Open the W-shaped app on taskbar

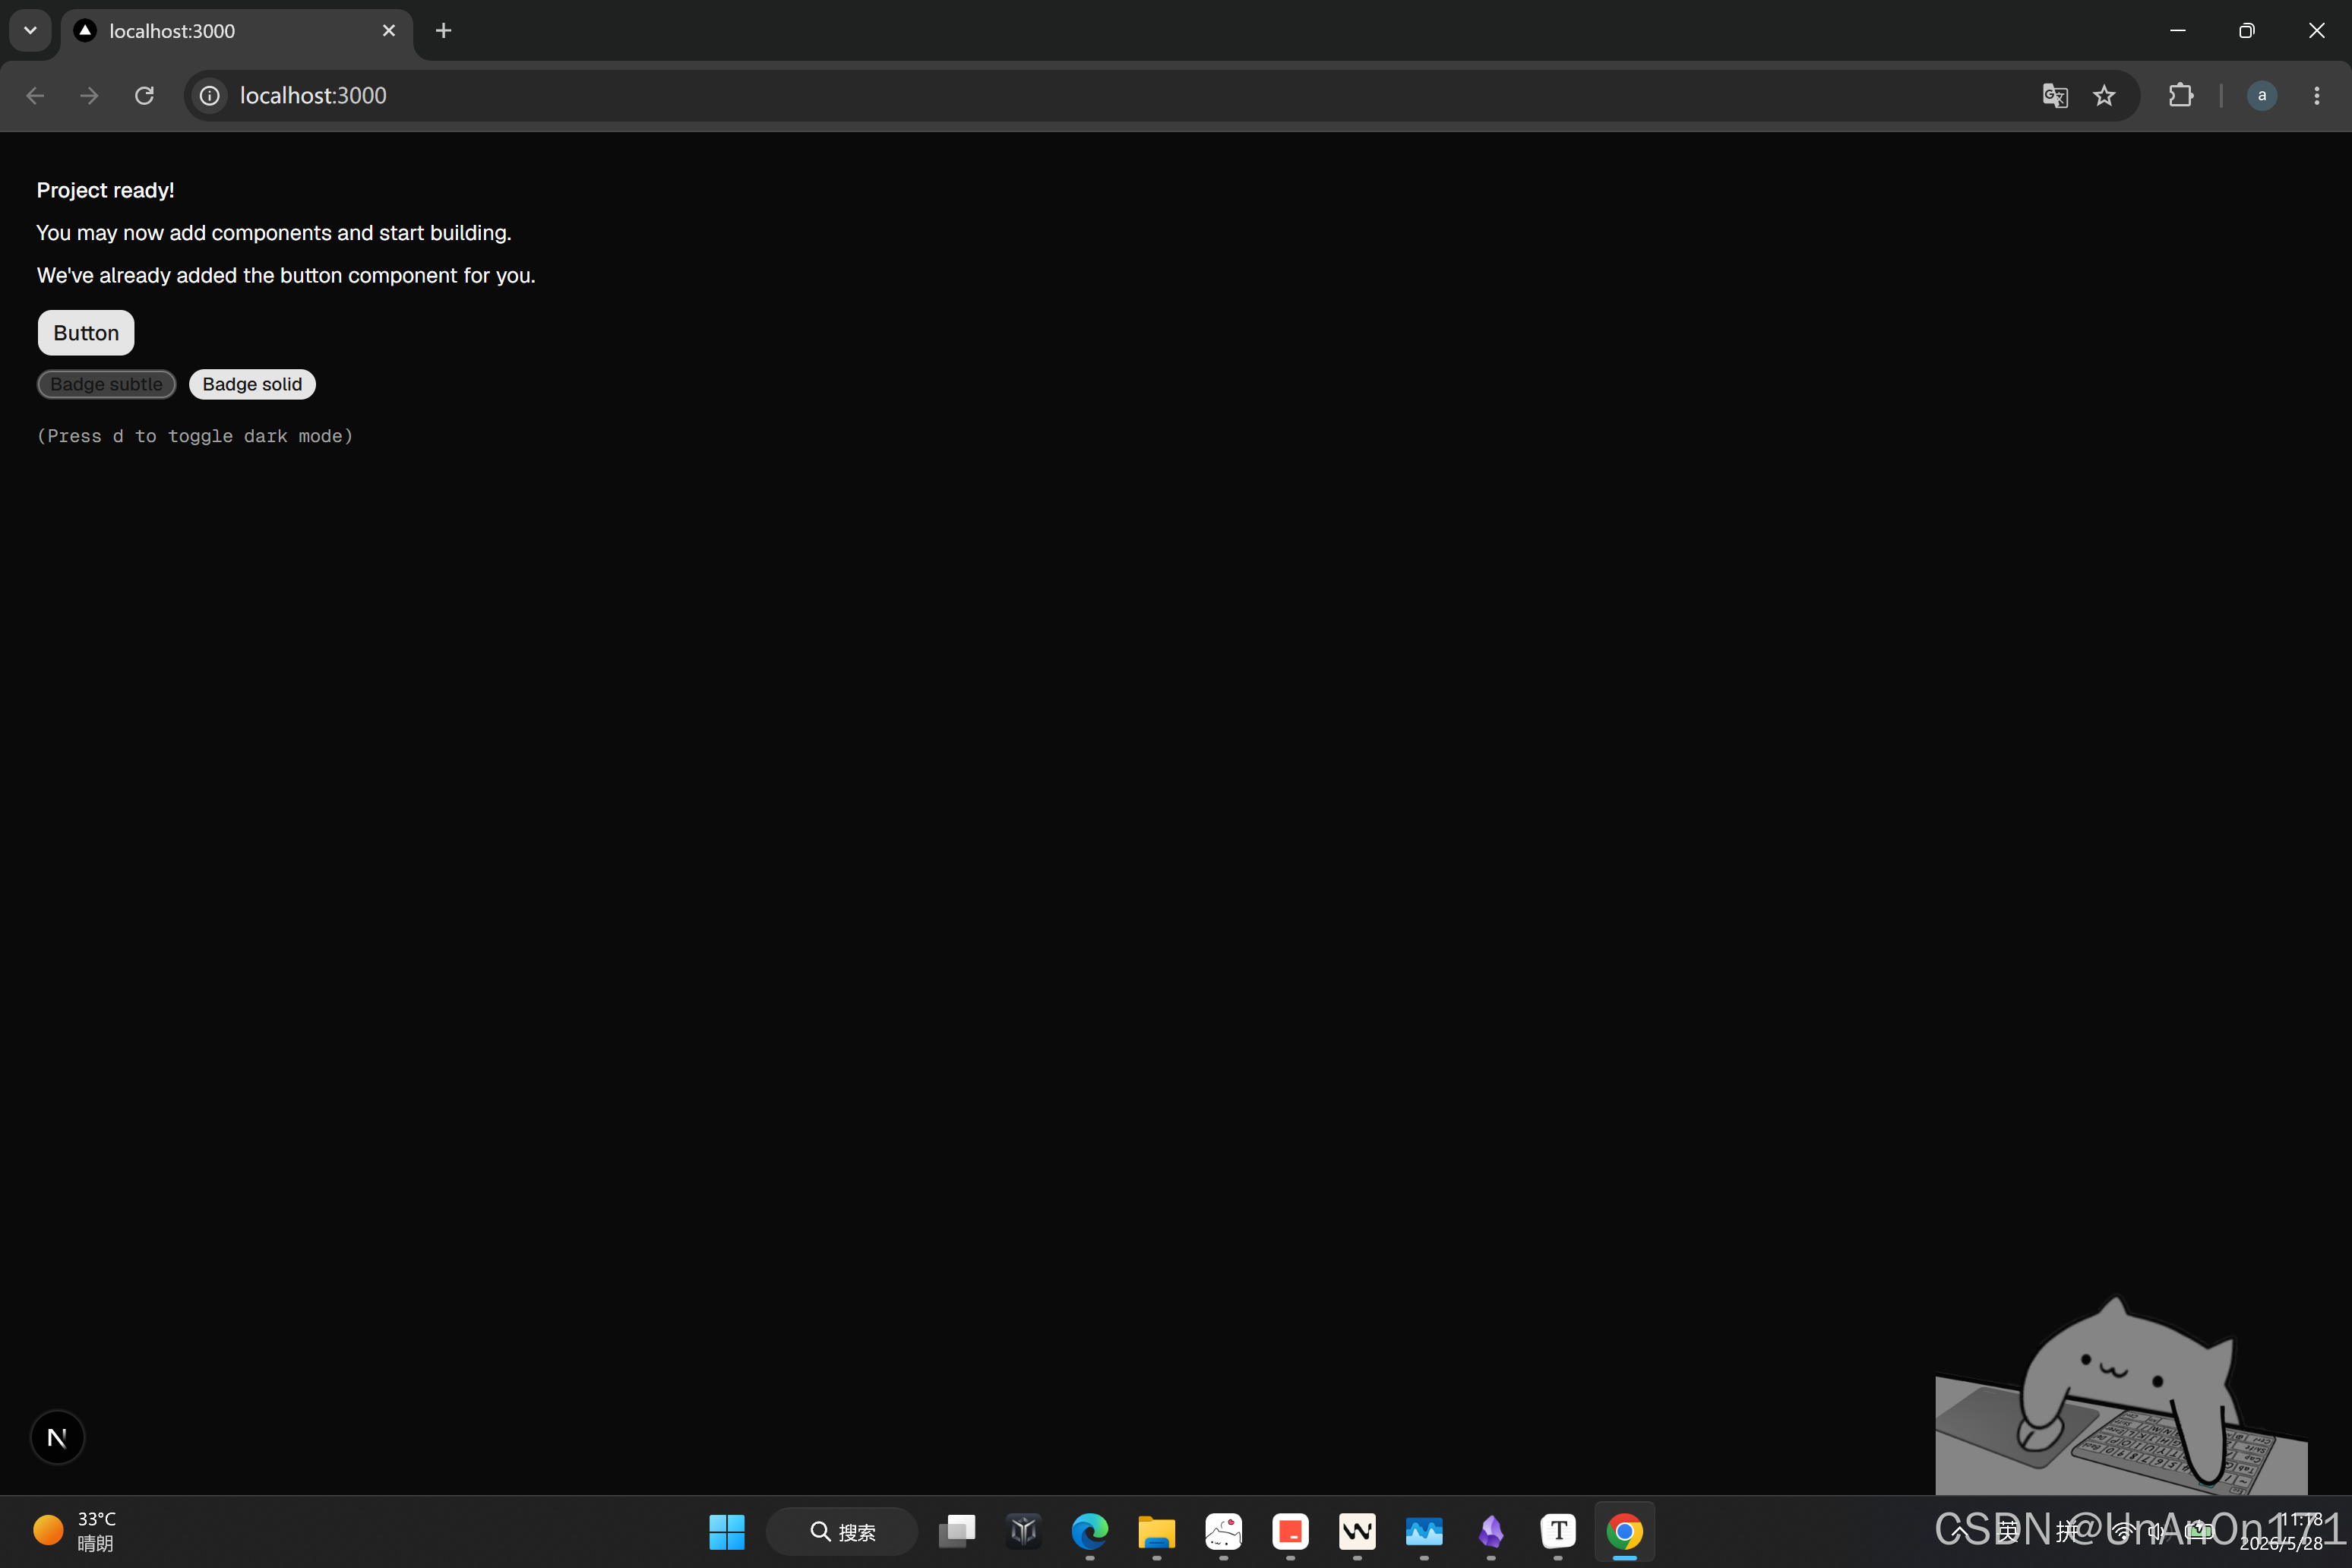click(1357, 1531)
